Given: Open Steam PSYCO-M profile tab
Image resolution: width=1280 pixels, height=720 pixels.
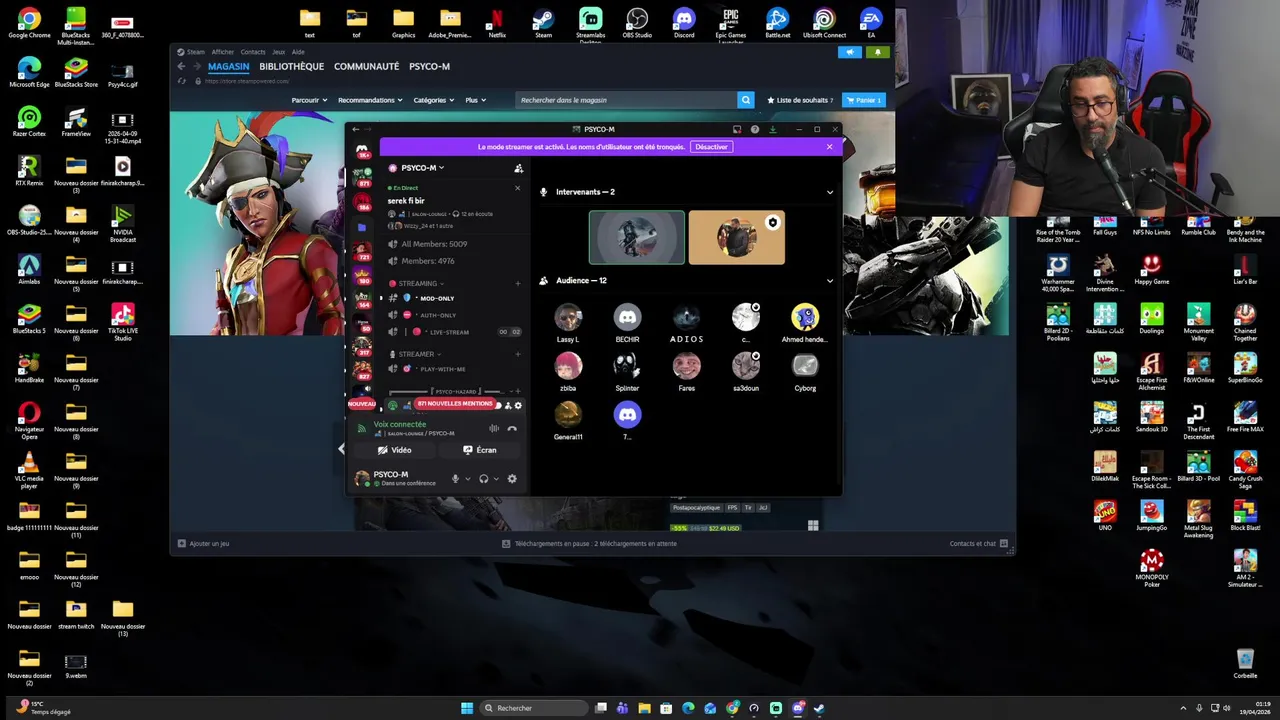Looking at the screenshot, I should [429, 66].
